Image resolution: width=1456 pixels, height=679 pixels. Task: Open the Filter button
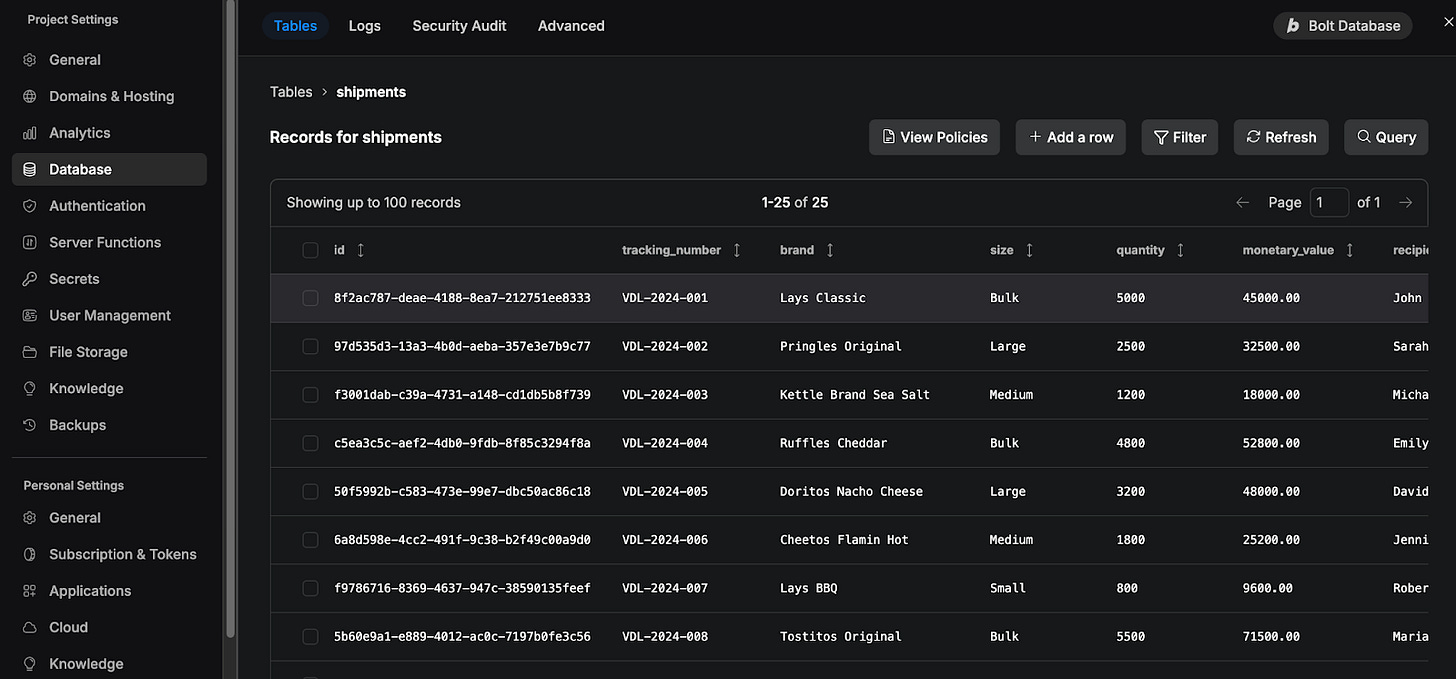[x=1180, y=137]
